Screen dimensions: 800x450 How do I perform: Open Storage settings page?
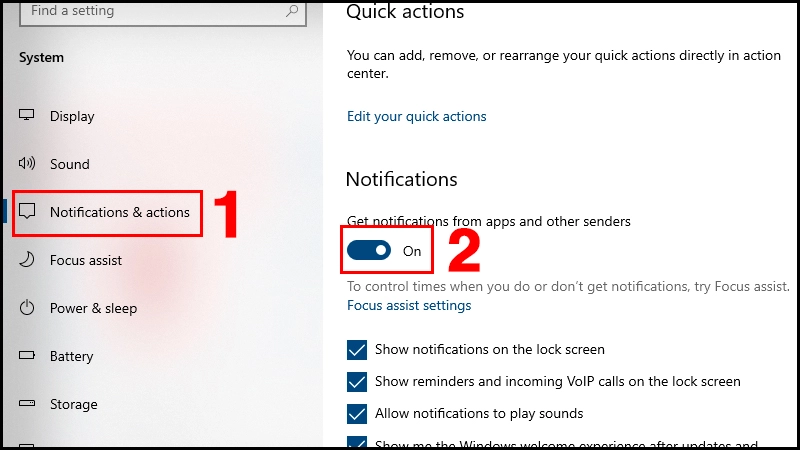click(73, 404)
